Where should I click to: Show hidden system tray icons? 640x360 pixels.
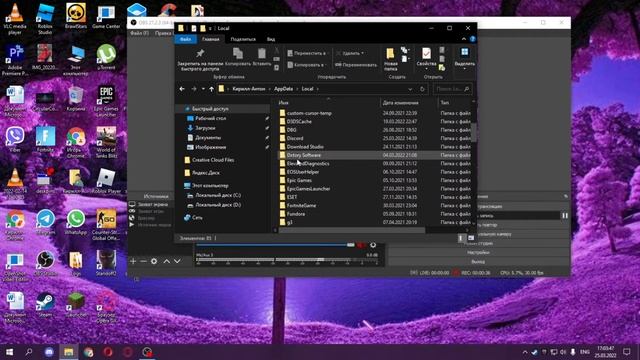tap(525, 352)
